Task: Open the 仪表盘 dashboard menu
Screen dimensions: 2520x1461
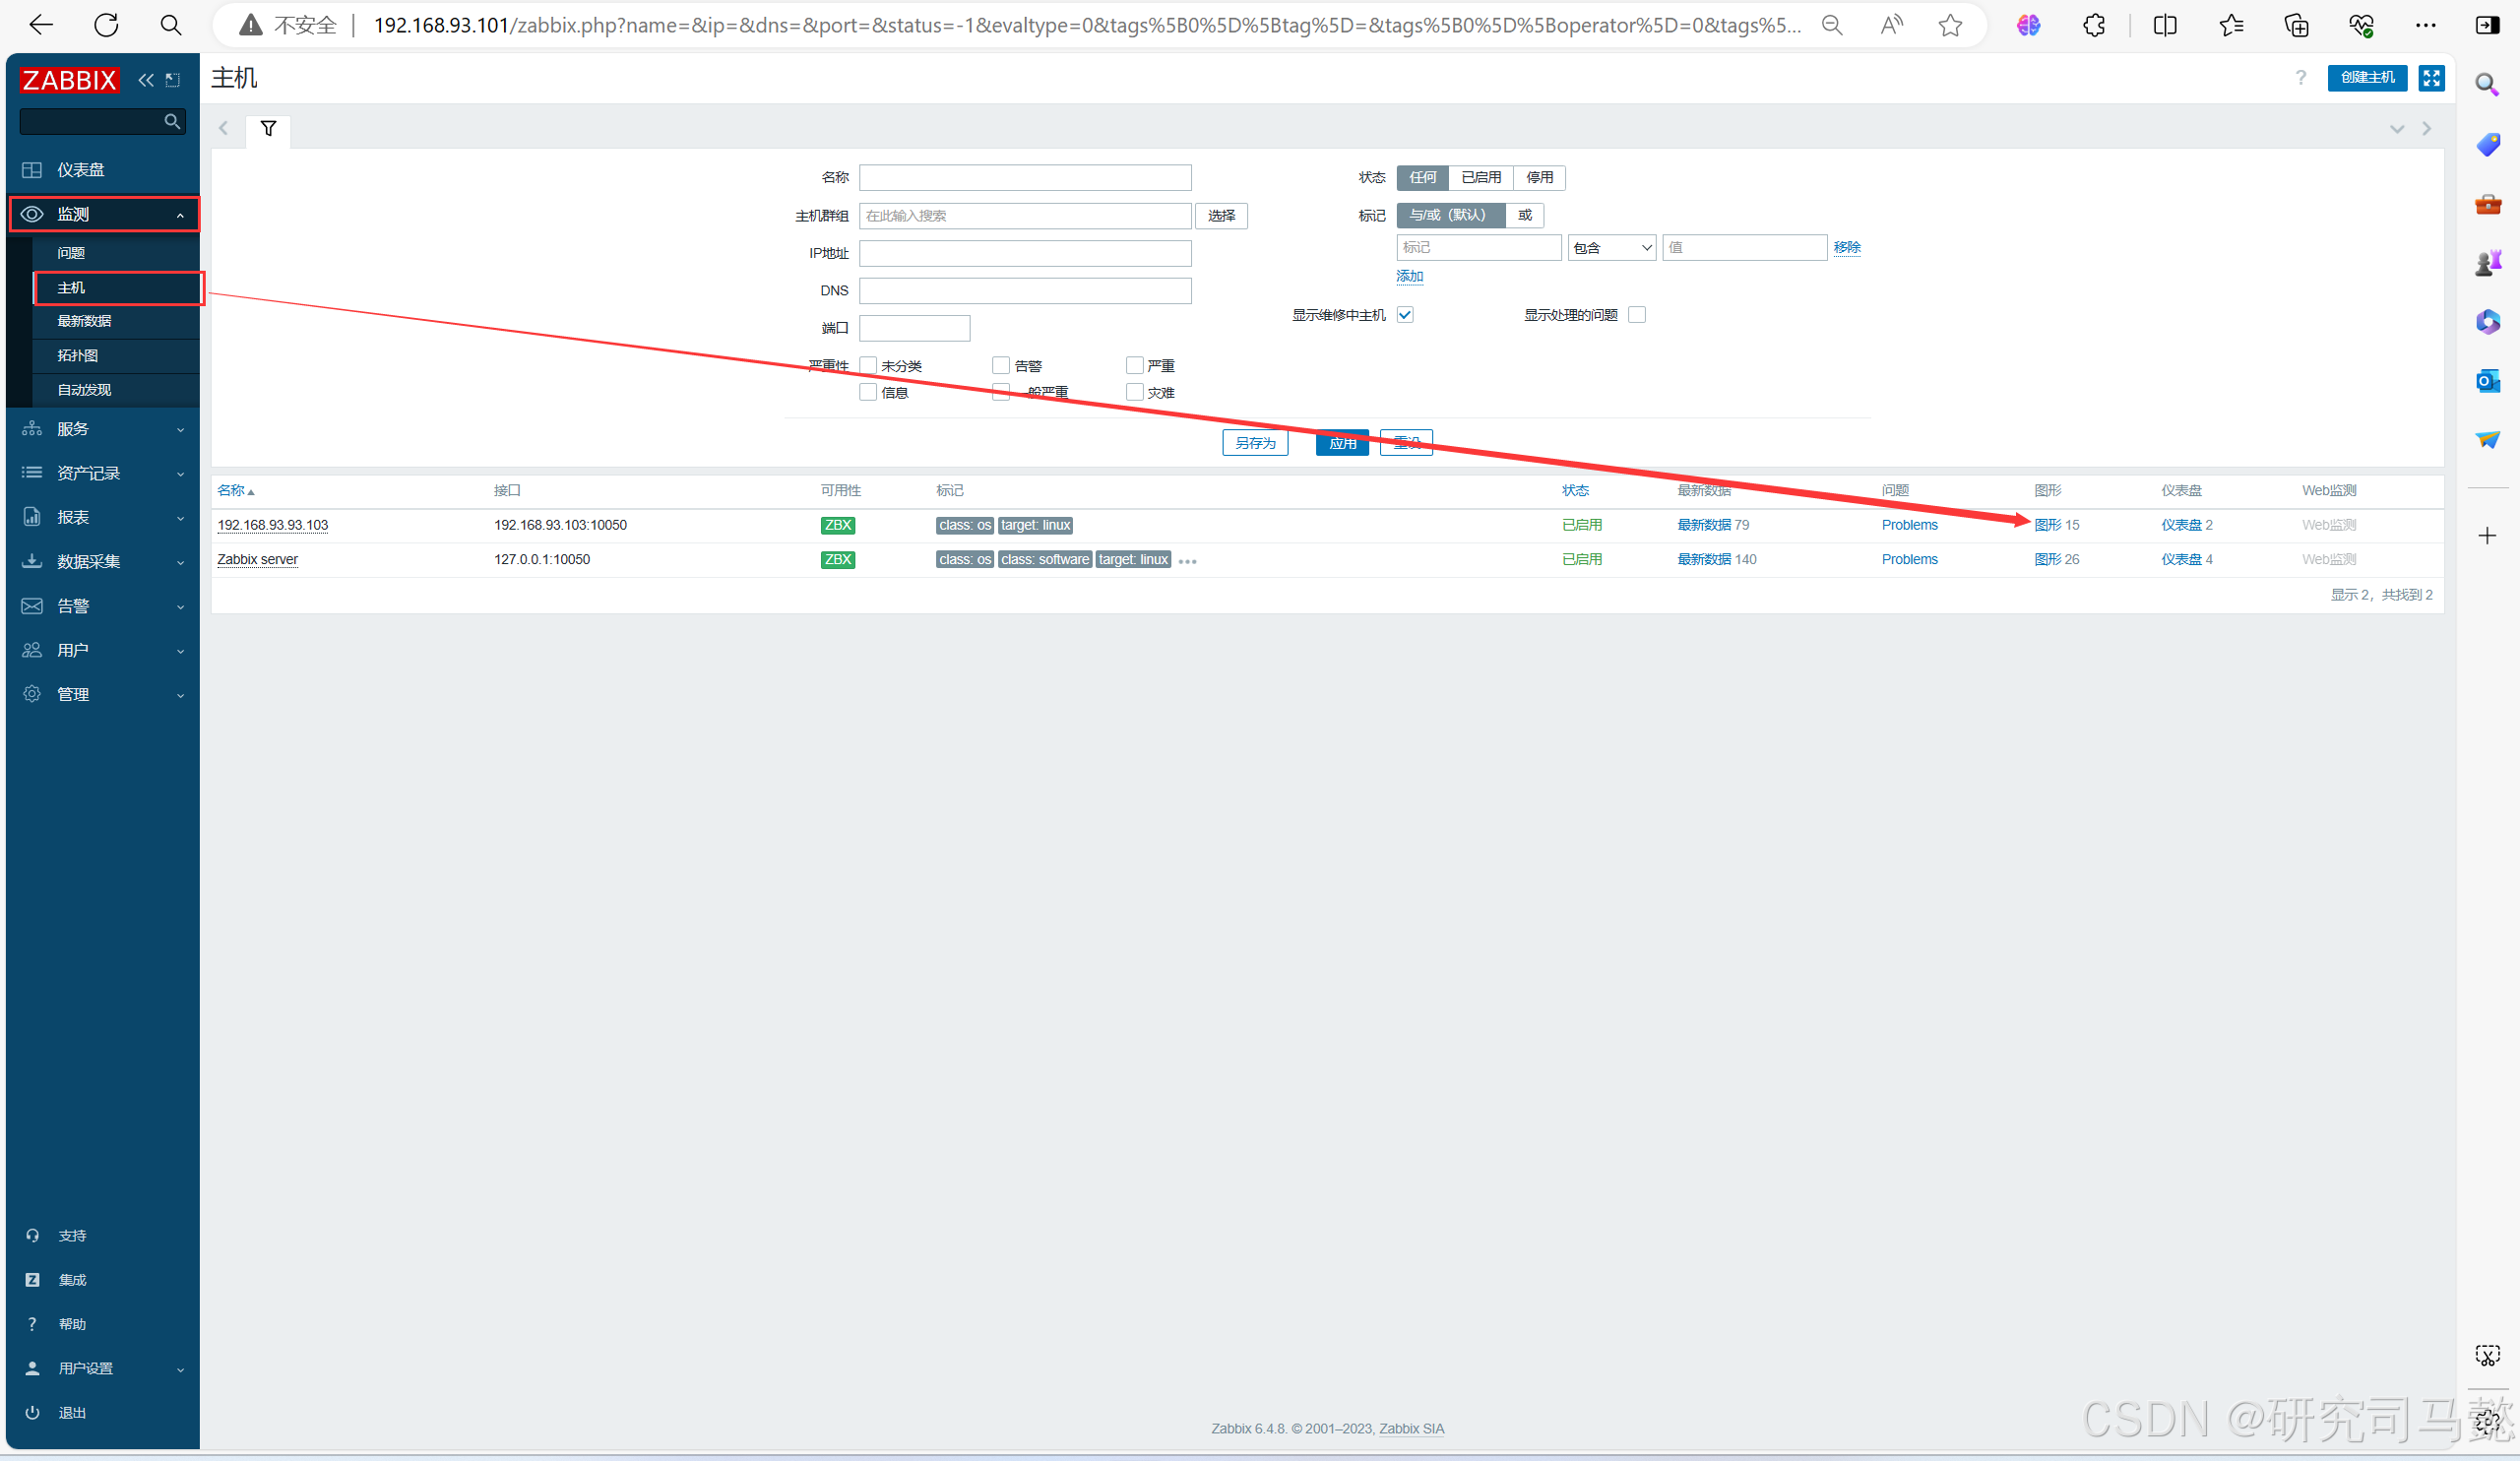Action: [x=103, y=170]
